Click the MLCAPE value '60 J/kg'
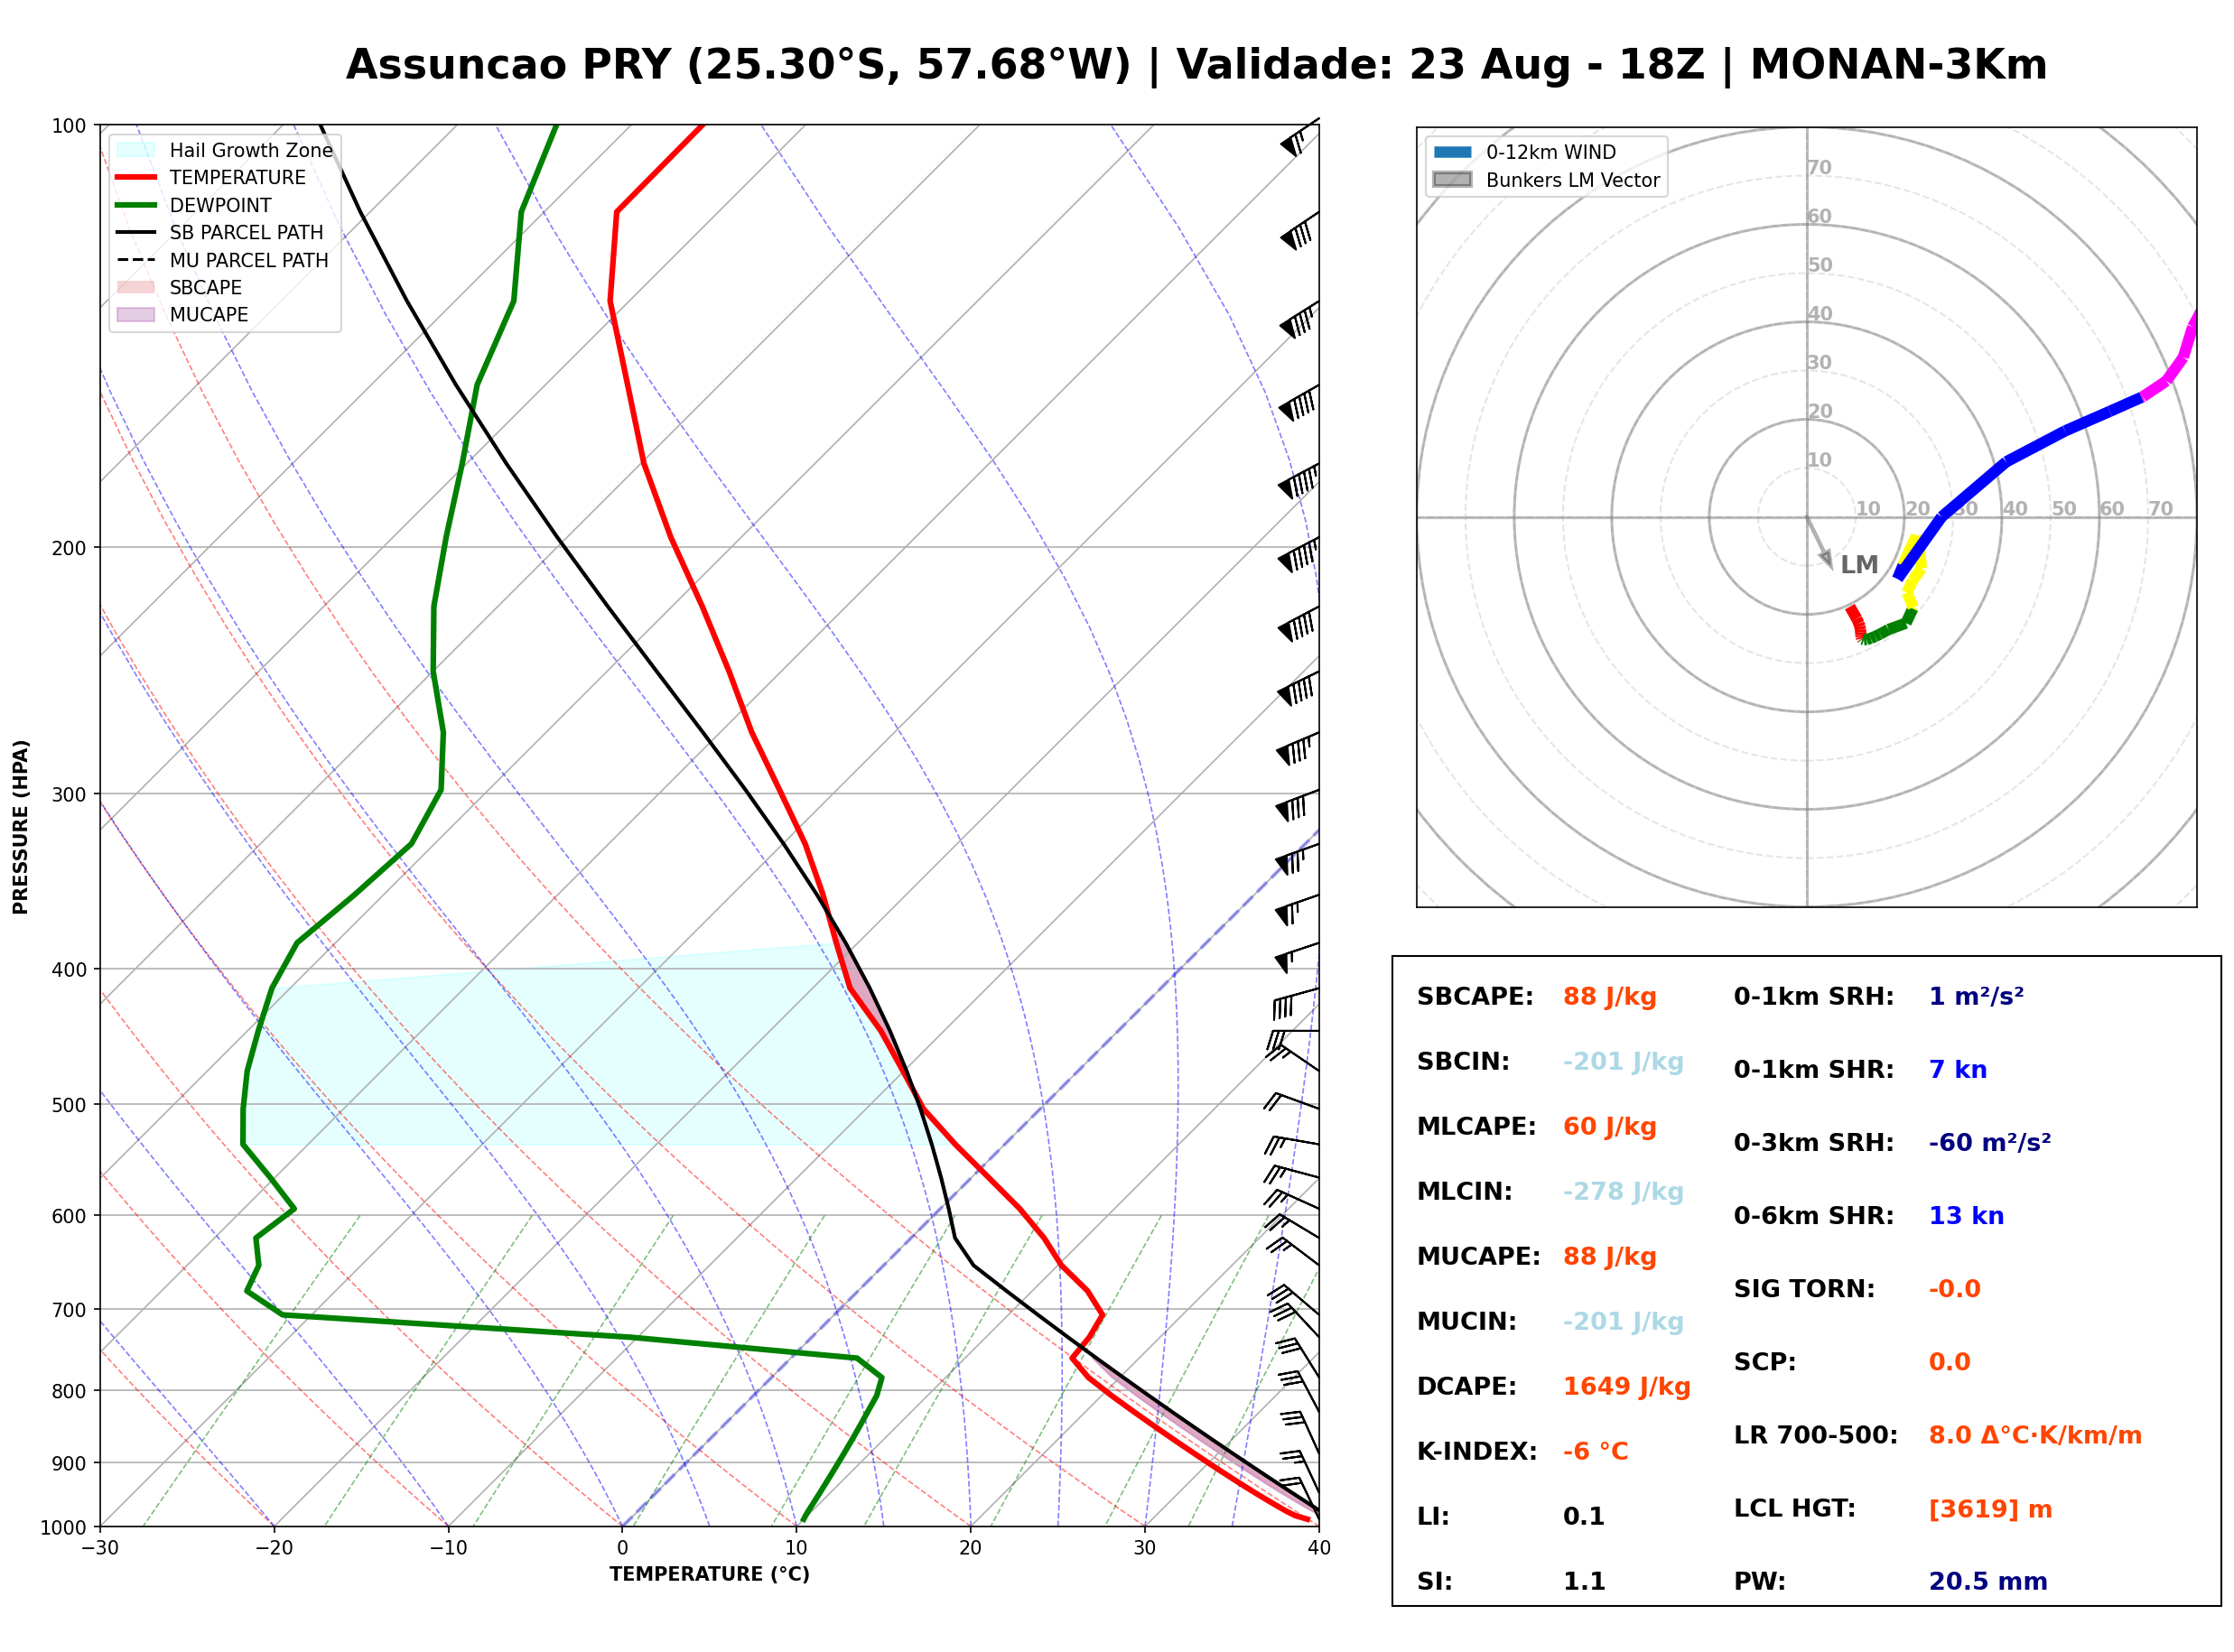Viewport: 2234px width, 1652px height. pyautogui.click(x=1610, y=1127)
